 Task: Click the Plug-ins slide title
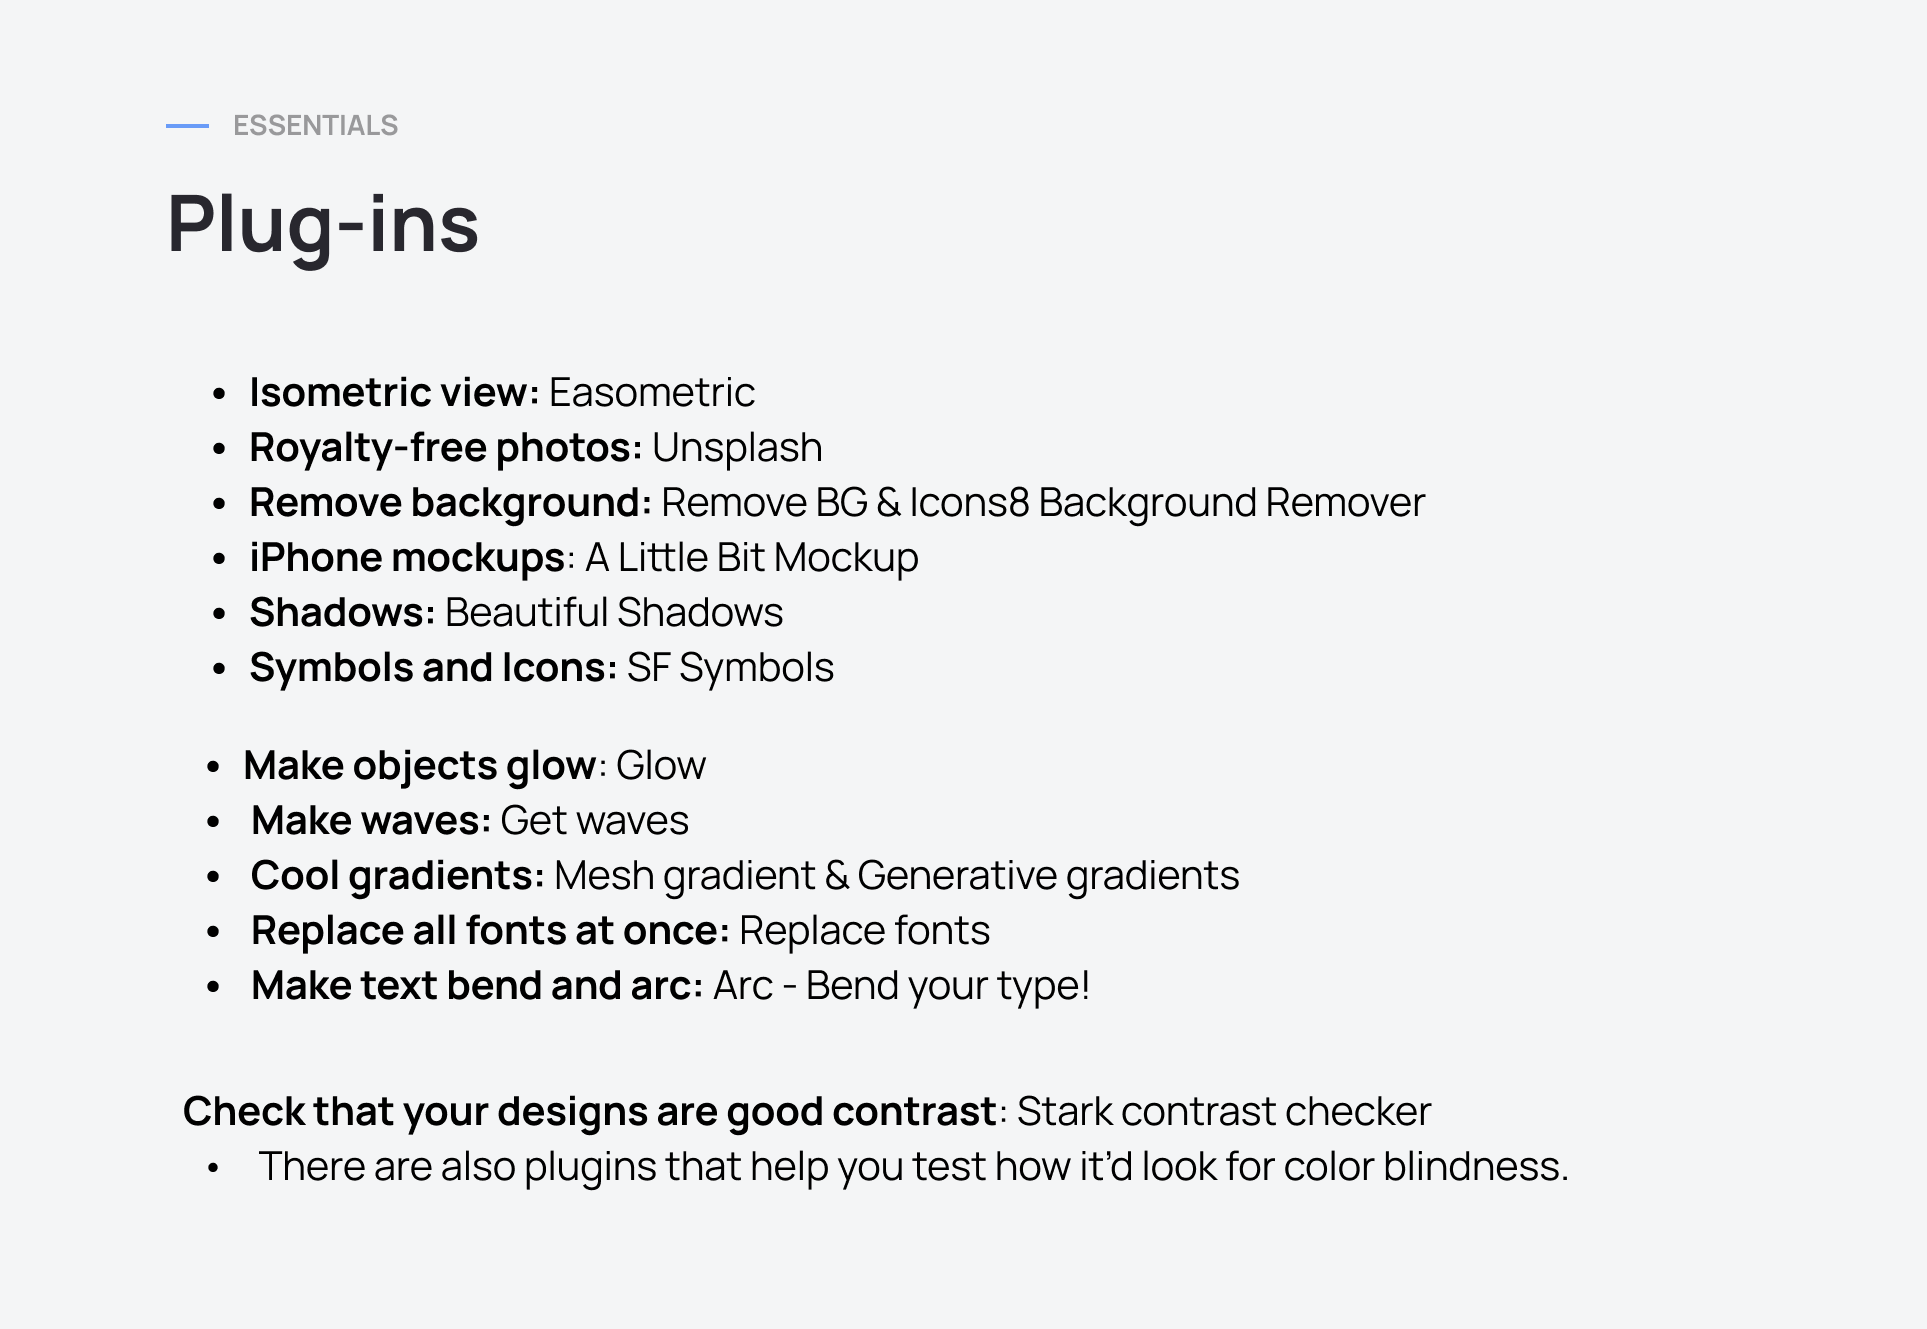(x=323, y=224)
